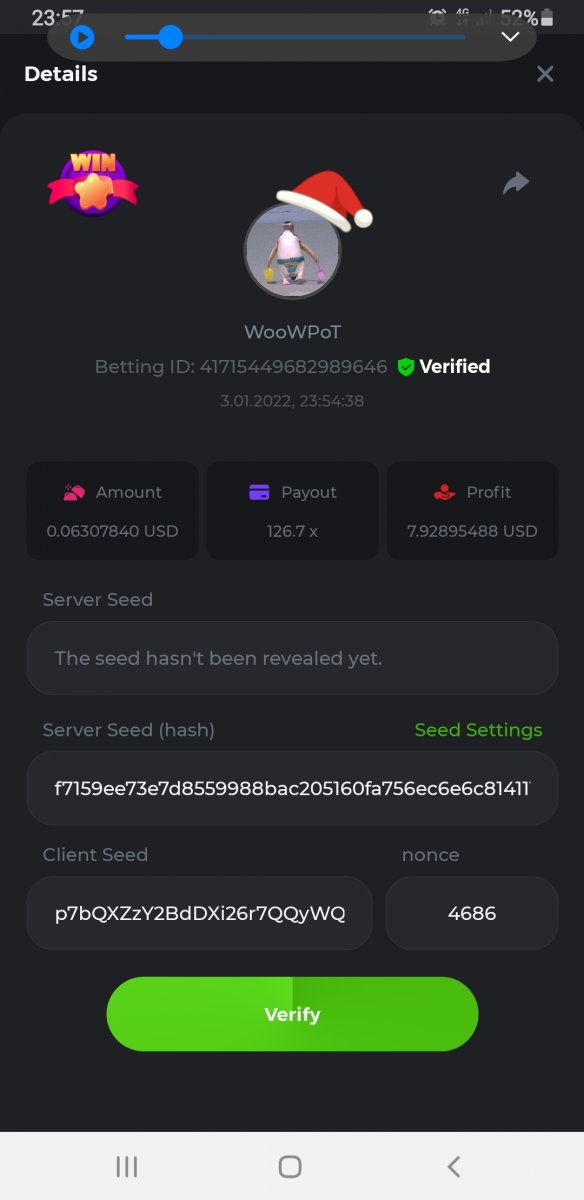Tap the Client Seed field

coord(199,913)
